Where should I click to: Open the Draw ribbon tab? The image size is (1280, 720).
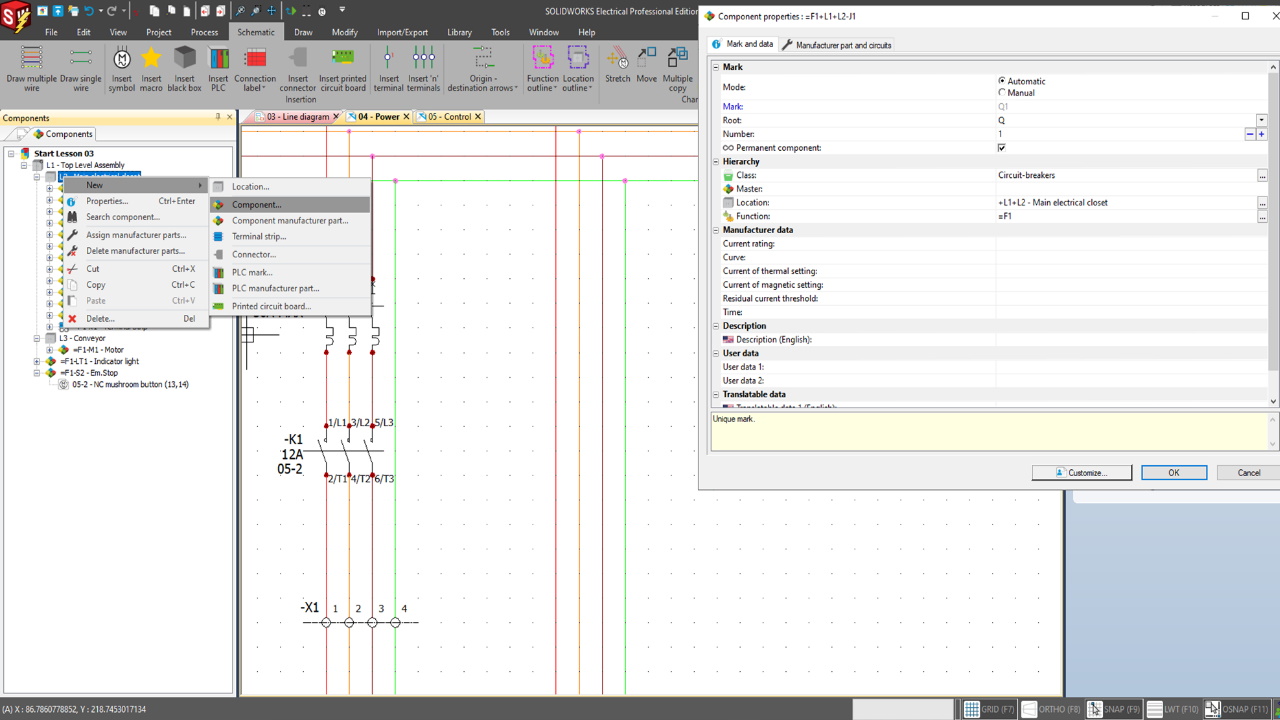tap(303, 32)
